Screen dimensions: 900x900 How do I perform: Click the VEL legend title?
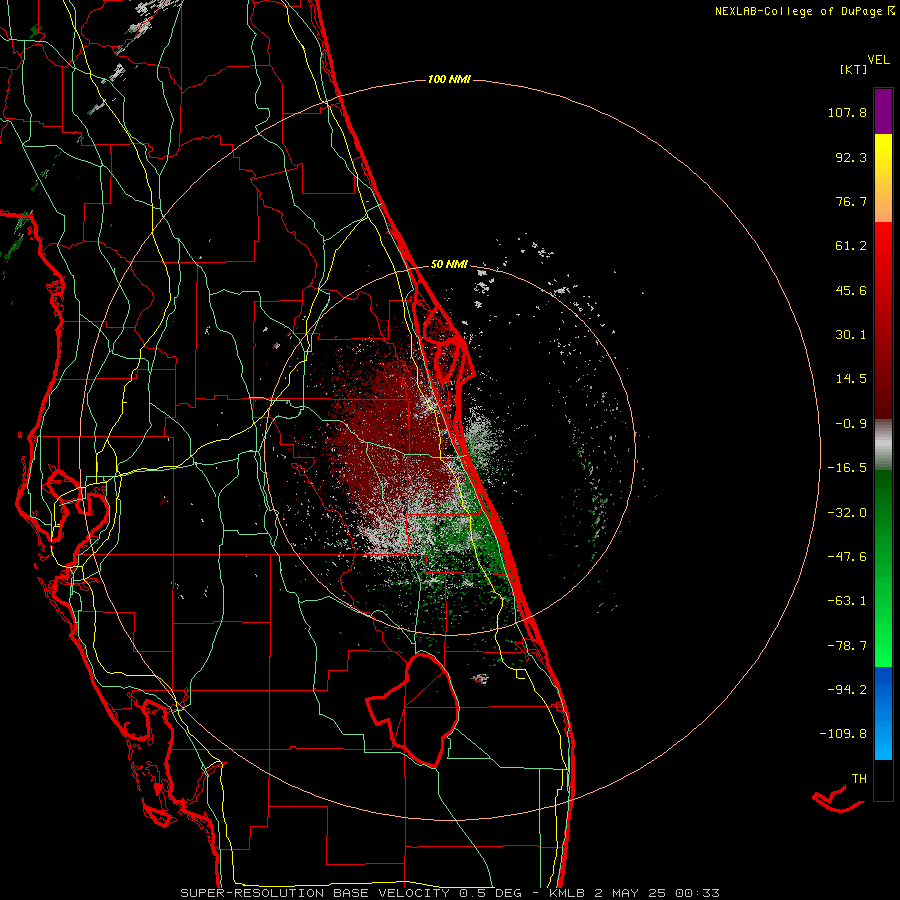click(878, 60)
